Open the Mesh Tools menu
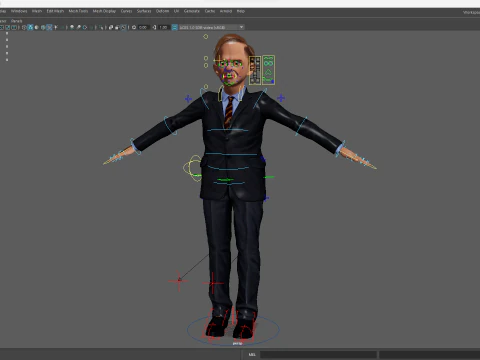Viewport: 480px width, 360px height. coord(78,11)
